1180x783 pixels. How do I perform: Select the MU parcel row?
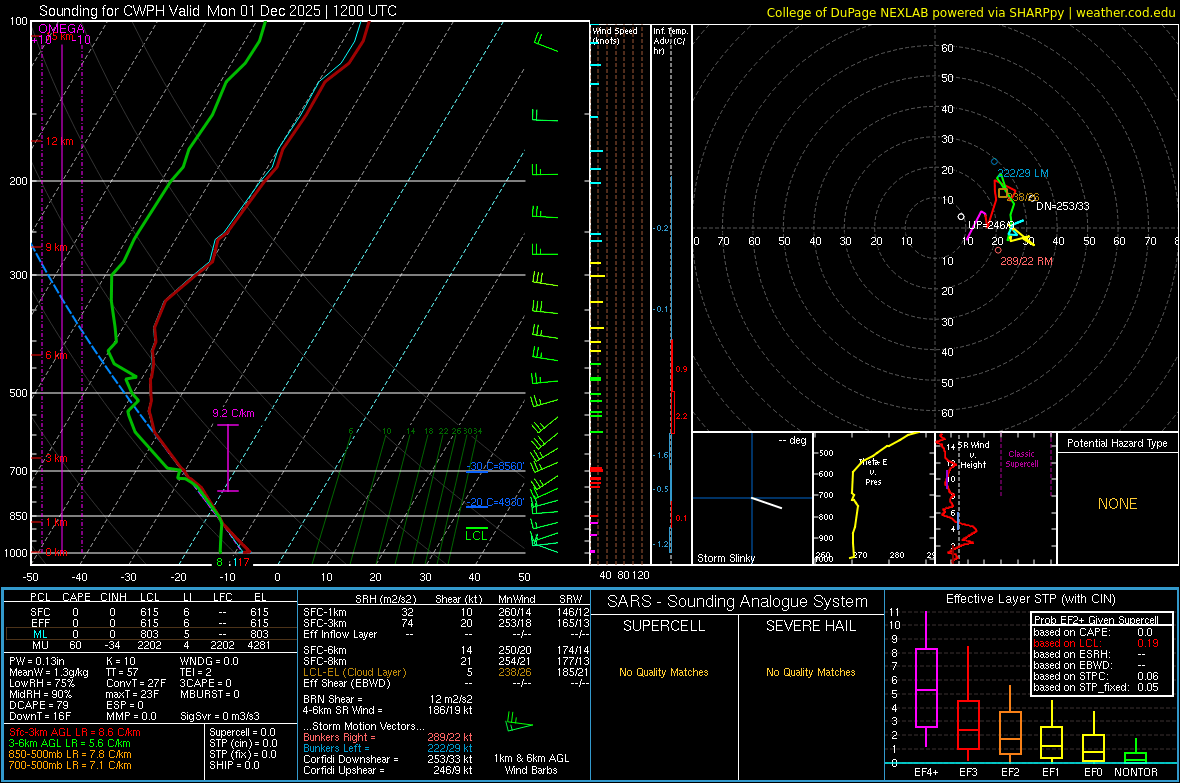tap(150, 645)
